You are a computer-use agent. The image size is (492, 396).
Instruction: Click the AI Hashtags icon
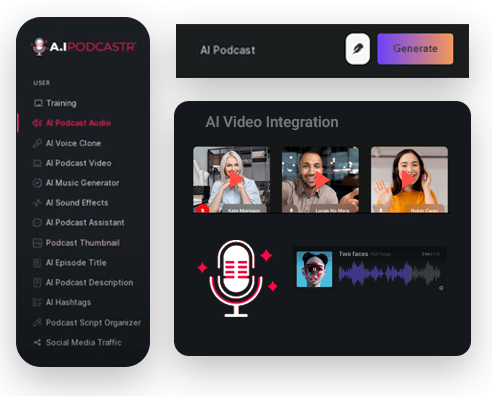(x=37, y=302)
